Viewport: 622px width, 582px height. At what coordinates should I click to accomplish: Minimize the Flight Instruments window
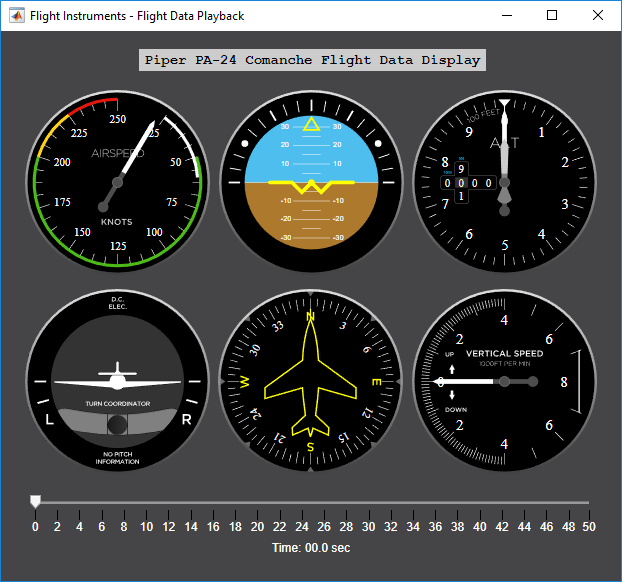click(x=507, y=15)
